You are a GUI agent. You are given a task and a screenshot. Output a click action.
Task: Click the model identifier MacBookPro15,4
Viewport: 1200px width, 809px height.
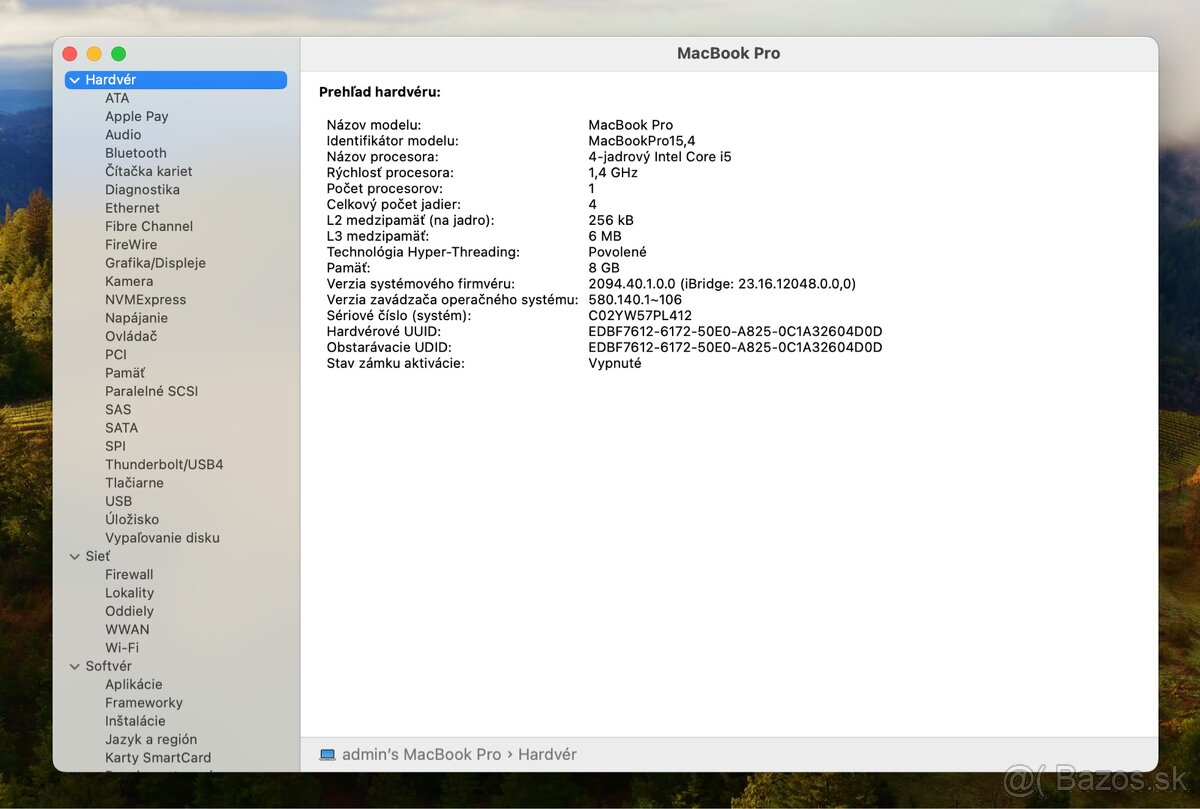[x=641, y=141]
